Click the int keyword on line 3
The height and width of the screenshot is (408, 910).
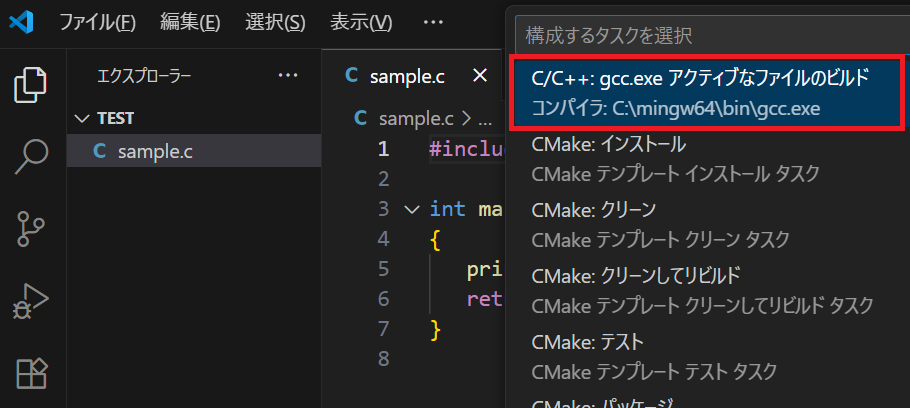coord(447,209)
